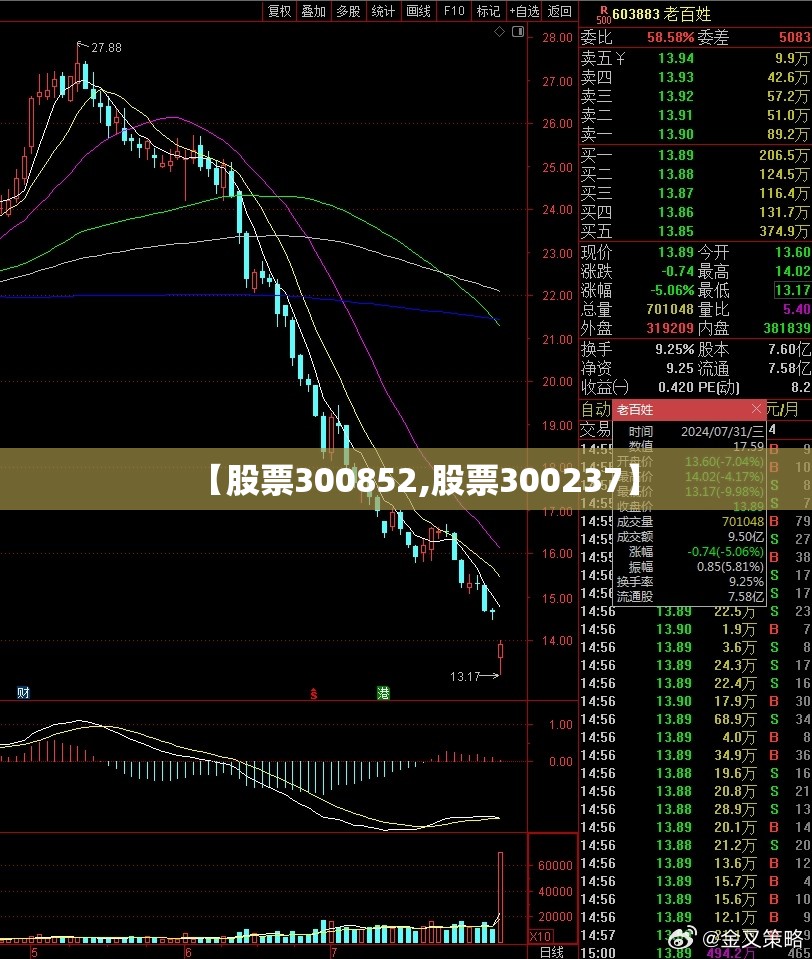The image size is (812, 959).
Task: Select the 13.17 low price label
Action: point(465,676)
